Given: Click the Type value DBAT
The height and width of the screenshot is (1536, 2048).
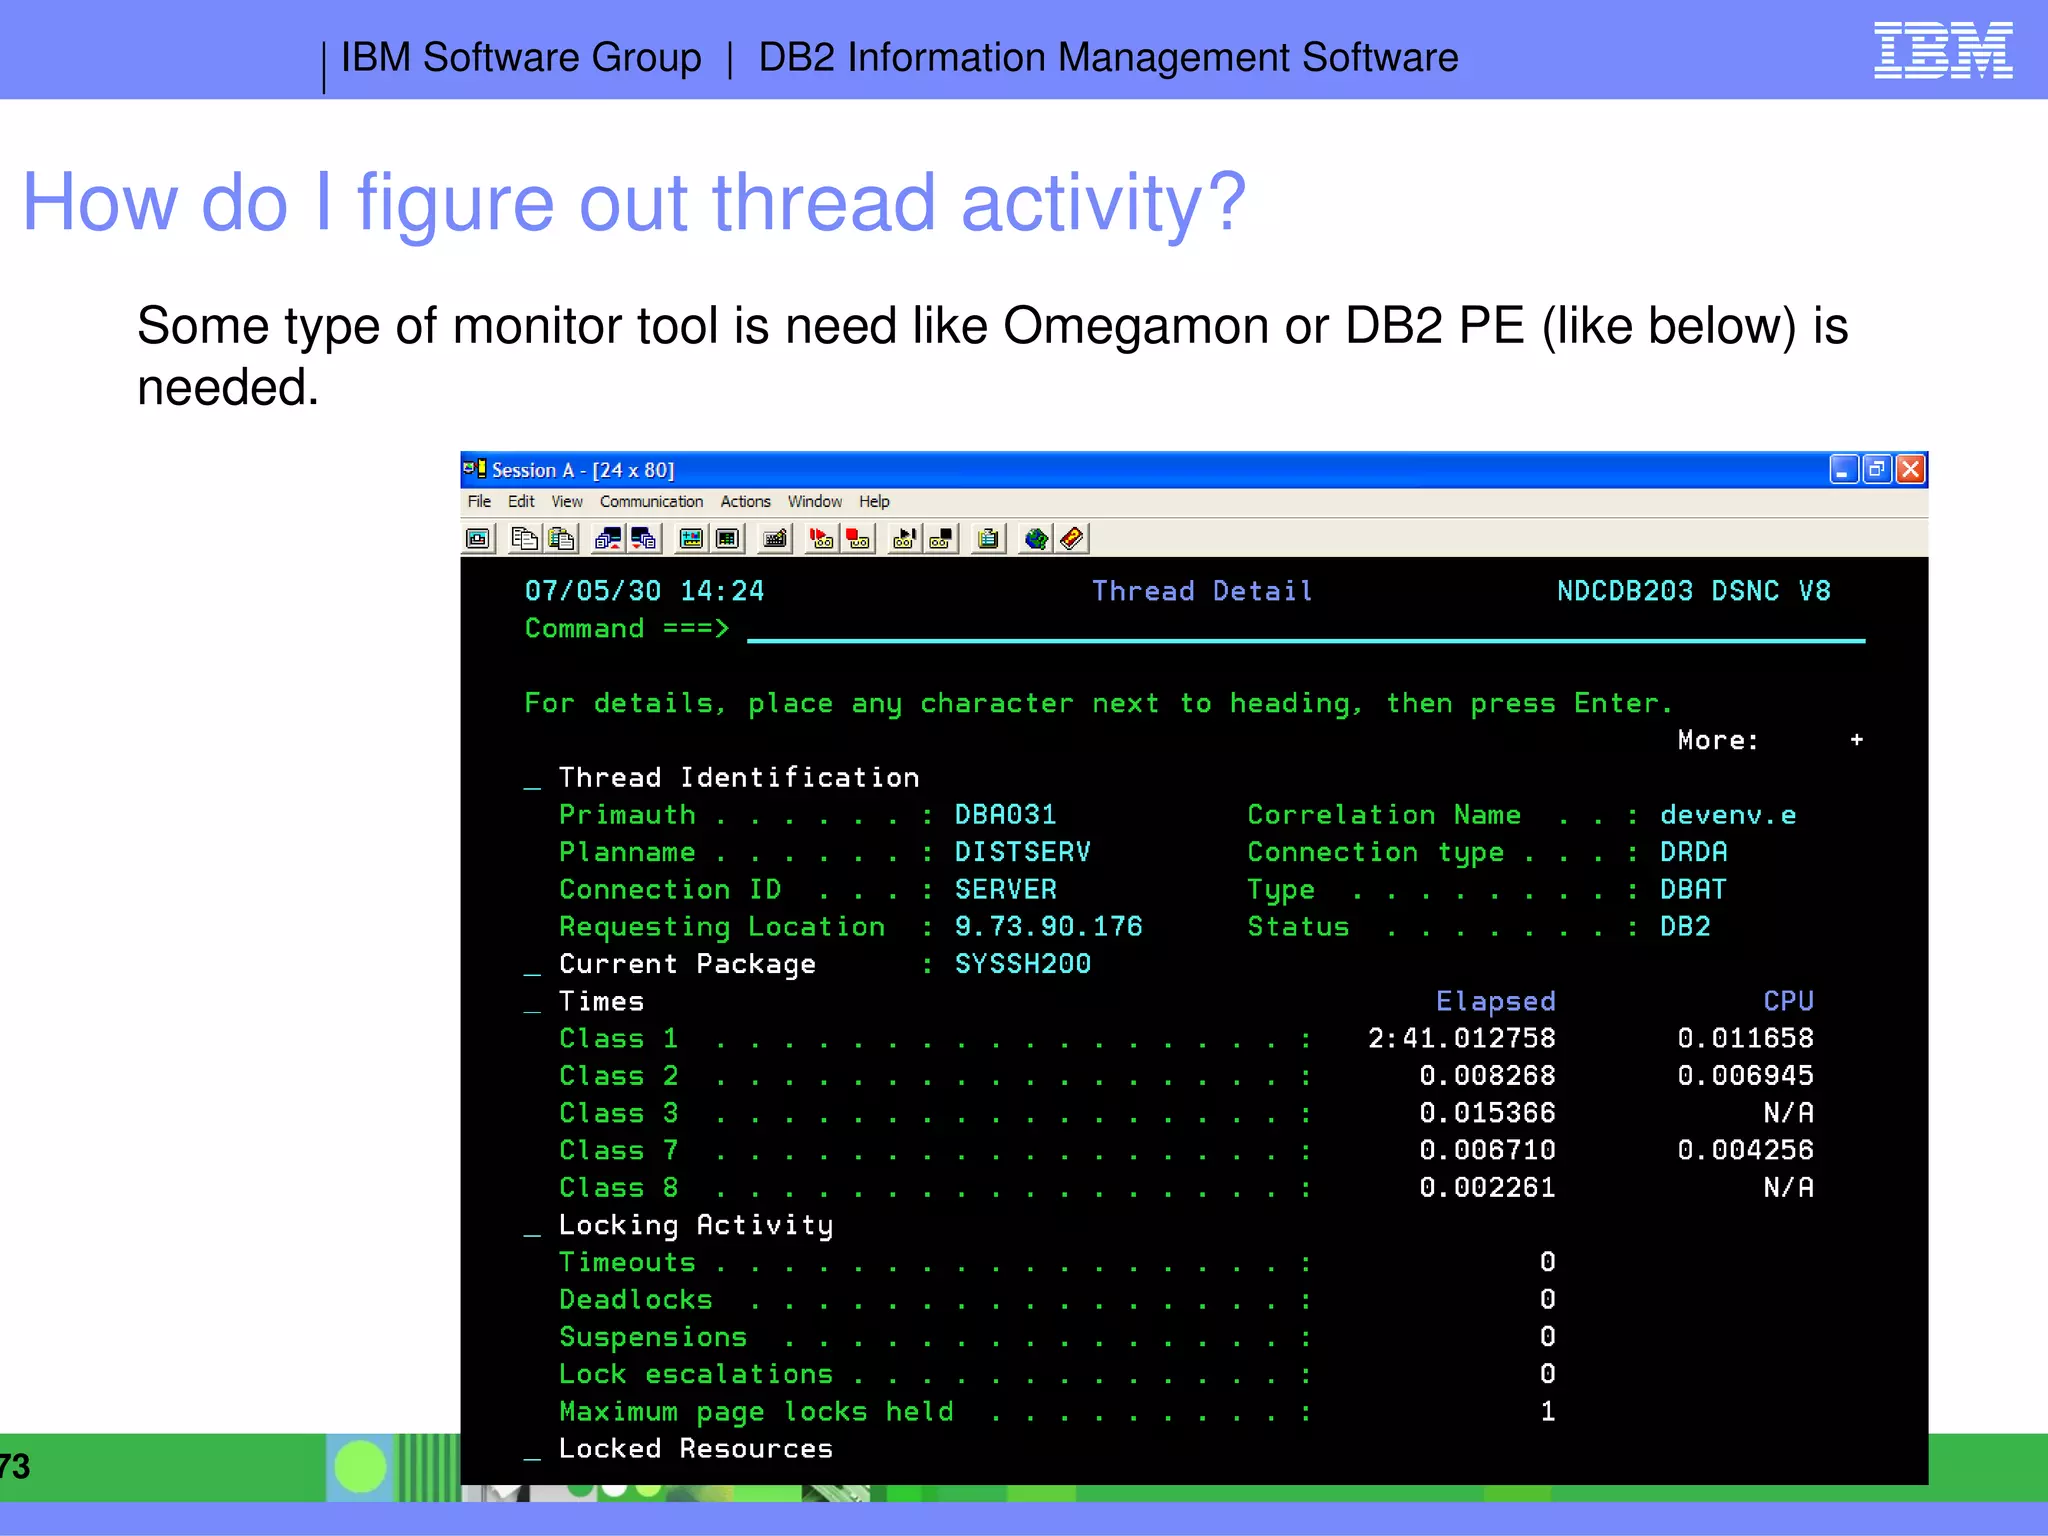Looking at the screenshot, I should coord(1694,889).
